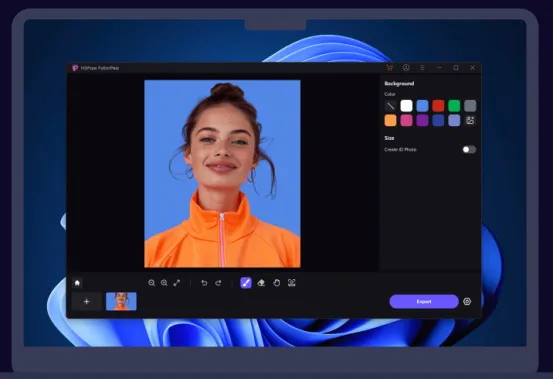
Task: Pick the red background color
Action: click(x=438, y=106)
